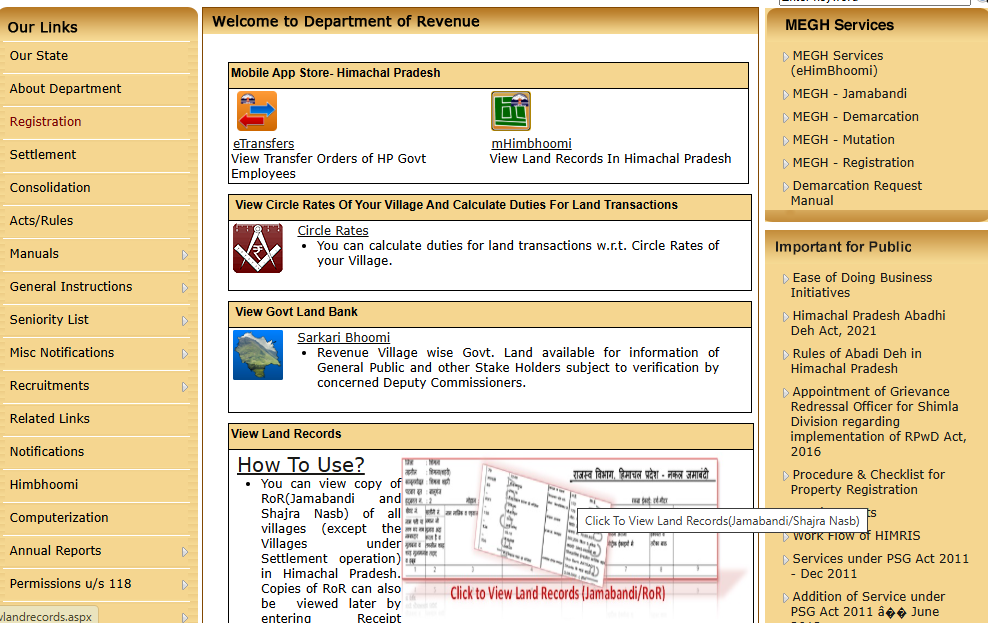Open Procedure & Checklist for Property Registration
Screen dimensions: 988x623
coord(868,482)
